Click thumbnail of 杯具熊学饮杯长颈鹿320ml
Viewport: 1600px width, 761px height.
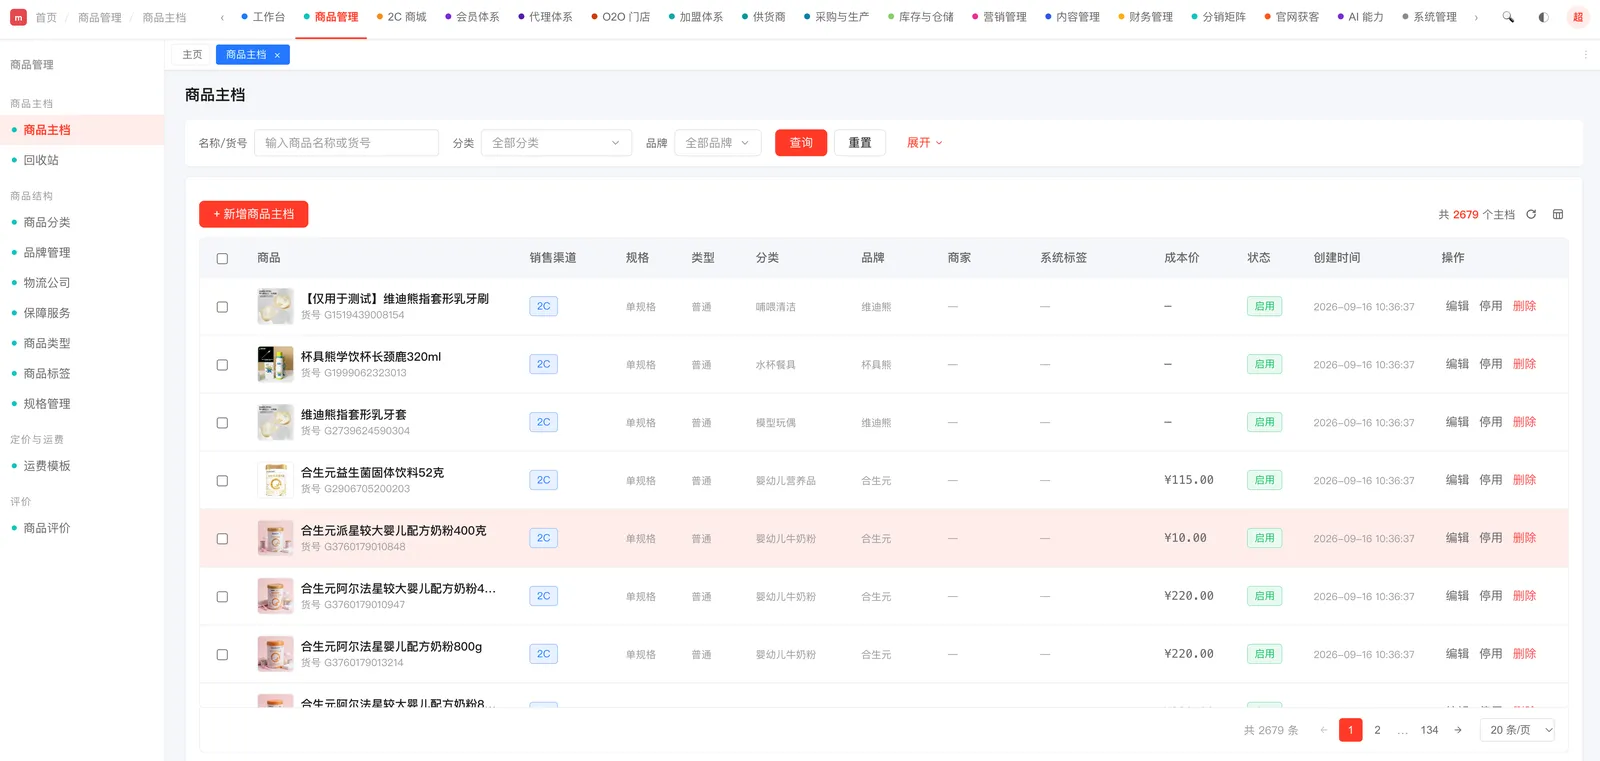(275, 364)
